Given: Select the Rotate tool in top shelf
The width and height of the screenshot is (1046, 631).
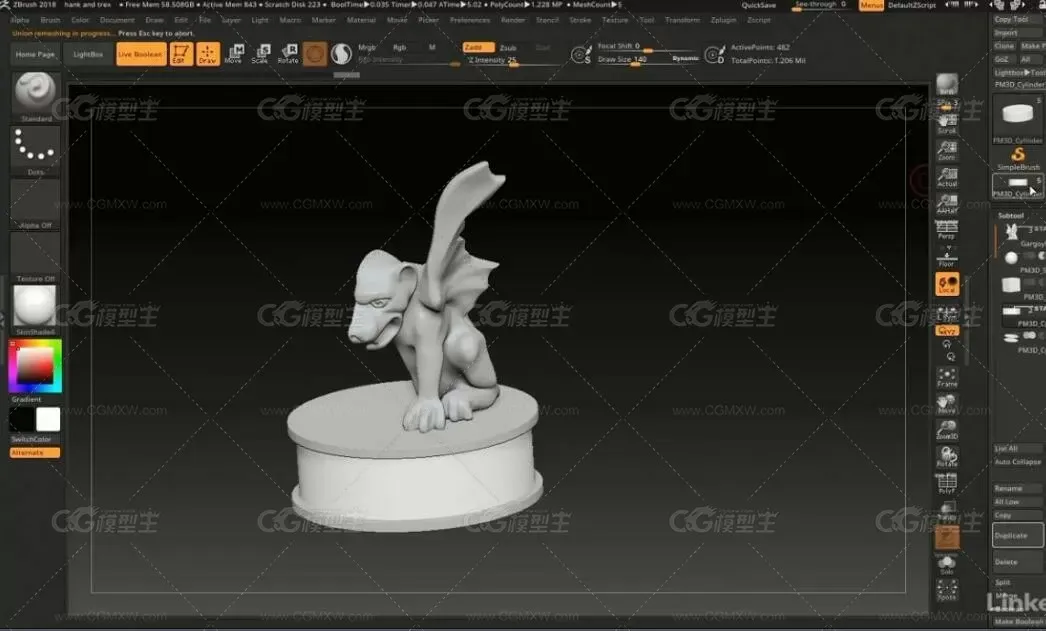Looking at the screenshot, I should coord(288,54).
